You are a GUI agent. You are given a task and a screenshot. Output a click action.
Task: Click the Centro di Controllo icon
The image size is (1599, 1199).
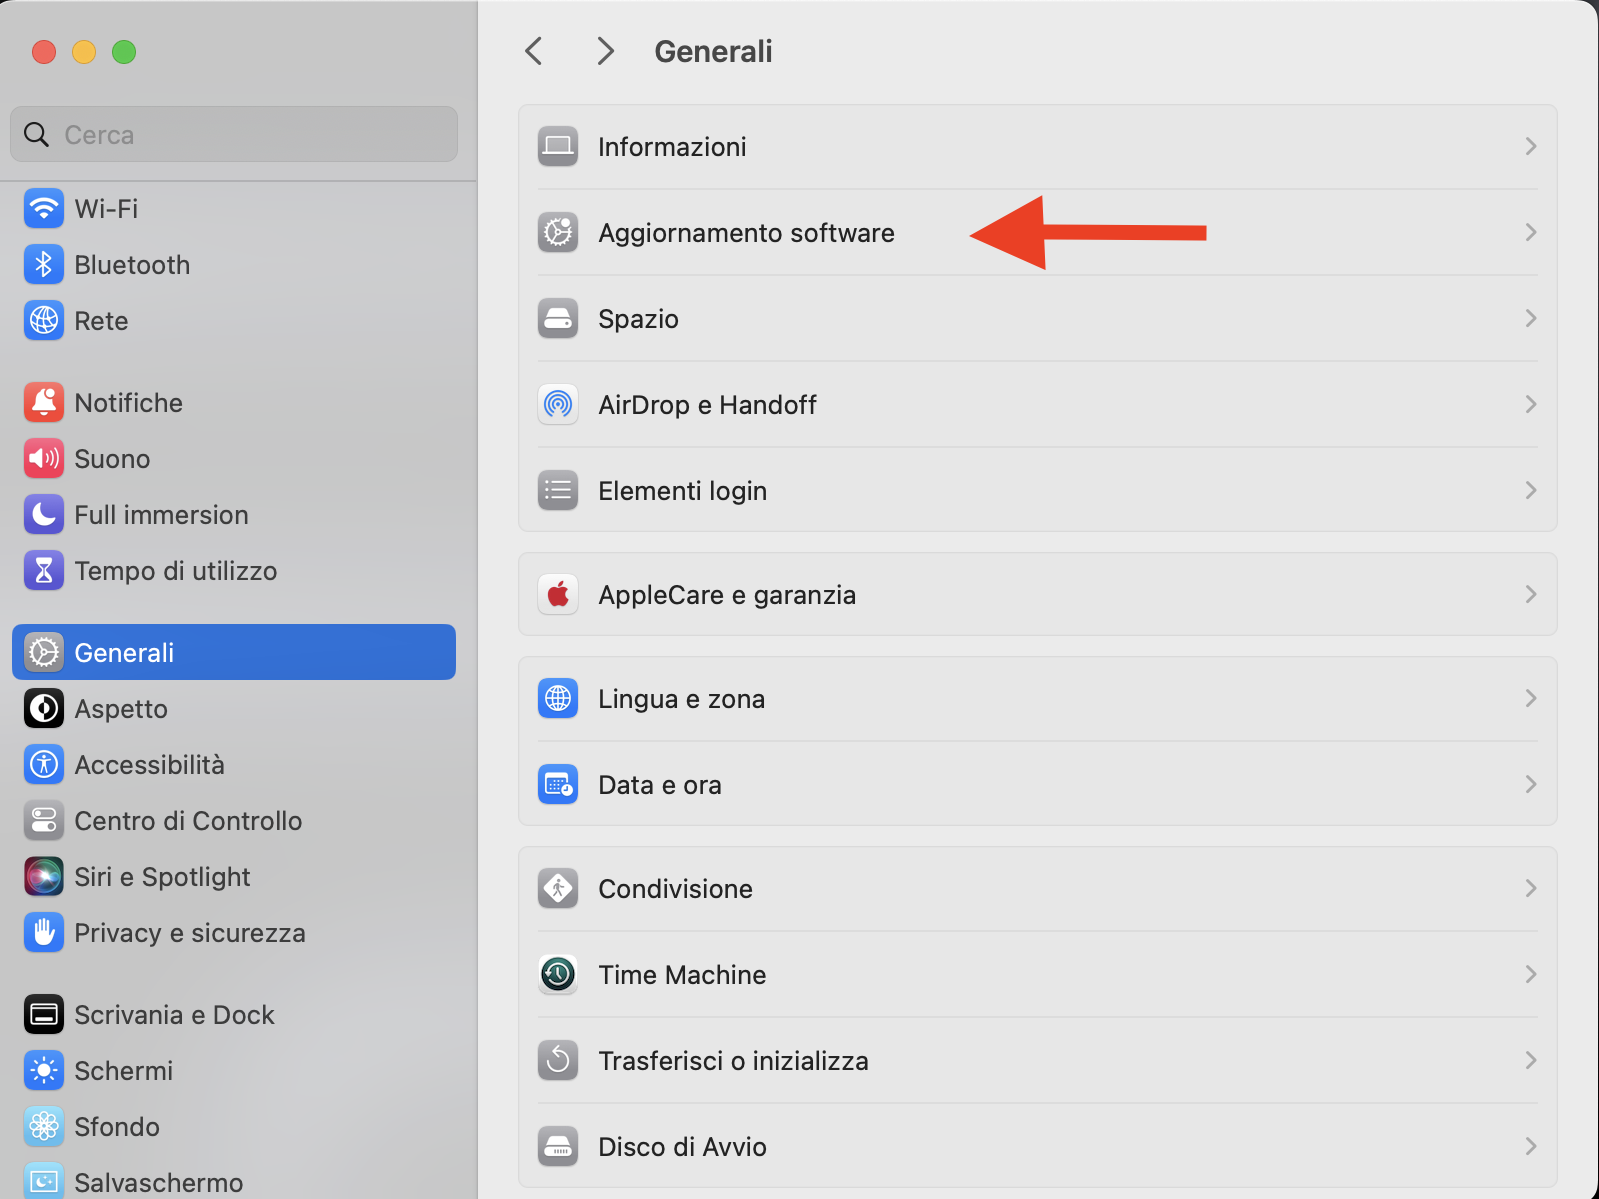(x=44, y=821)
